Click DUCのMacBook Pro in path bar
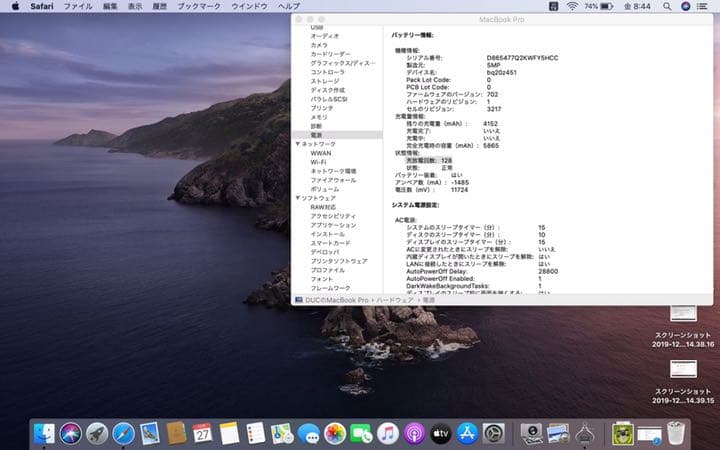Screen dimensions: 720x450 pyautogui.click(x=337, y=300)
